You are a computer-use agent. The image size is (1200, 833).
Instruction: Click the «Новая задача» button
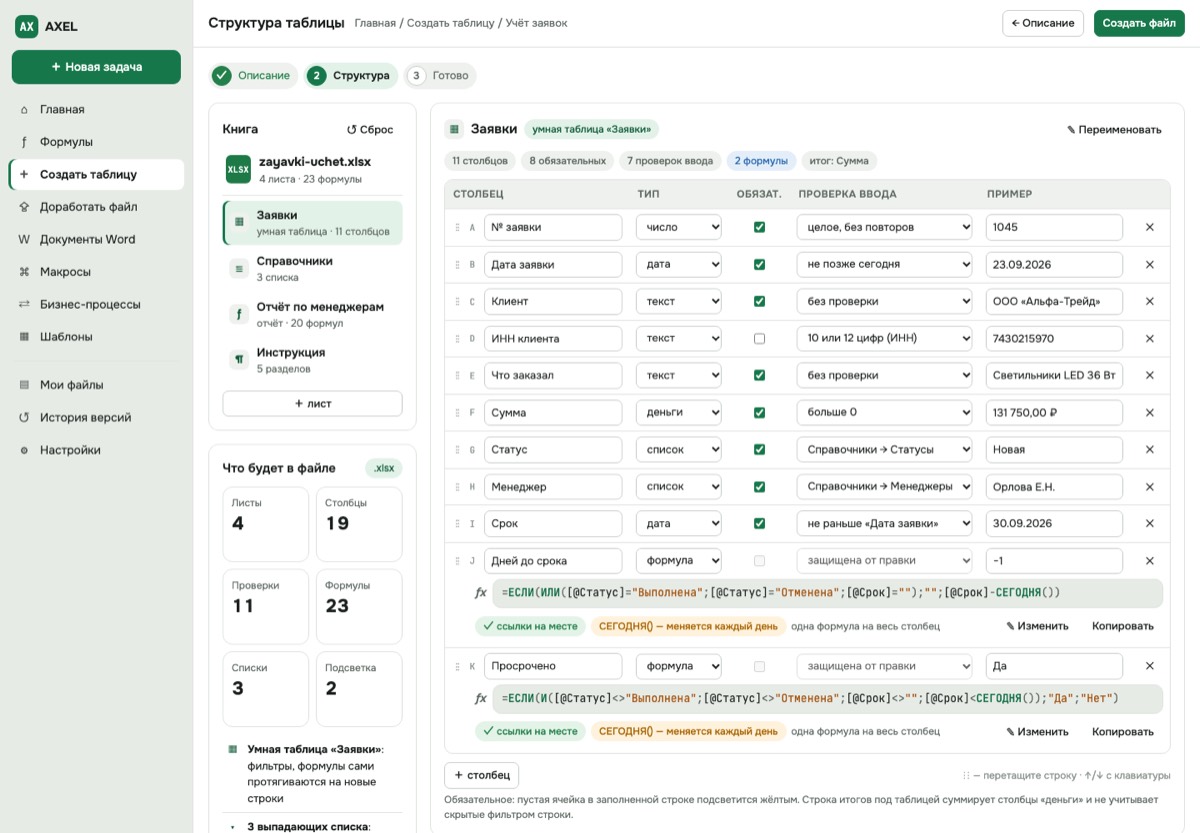click(96, 67)
